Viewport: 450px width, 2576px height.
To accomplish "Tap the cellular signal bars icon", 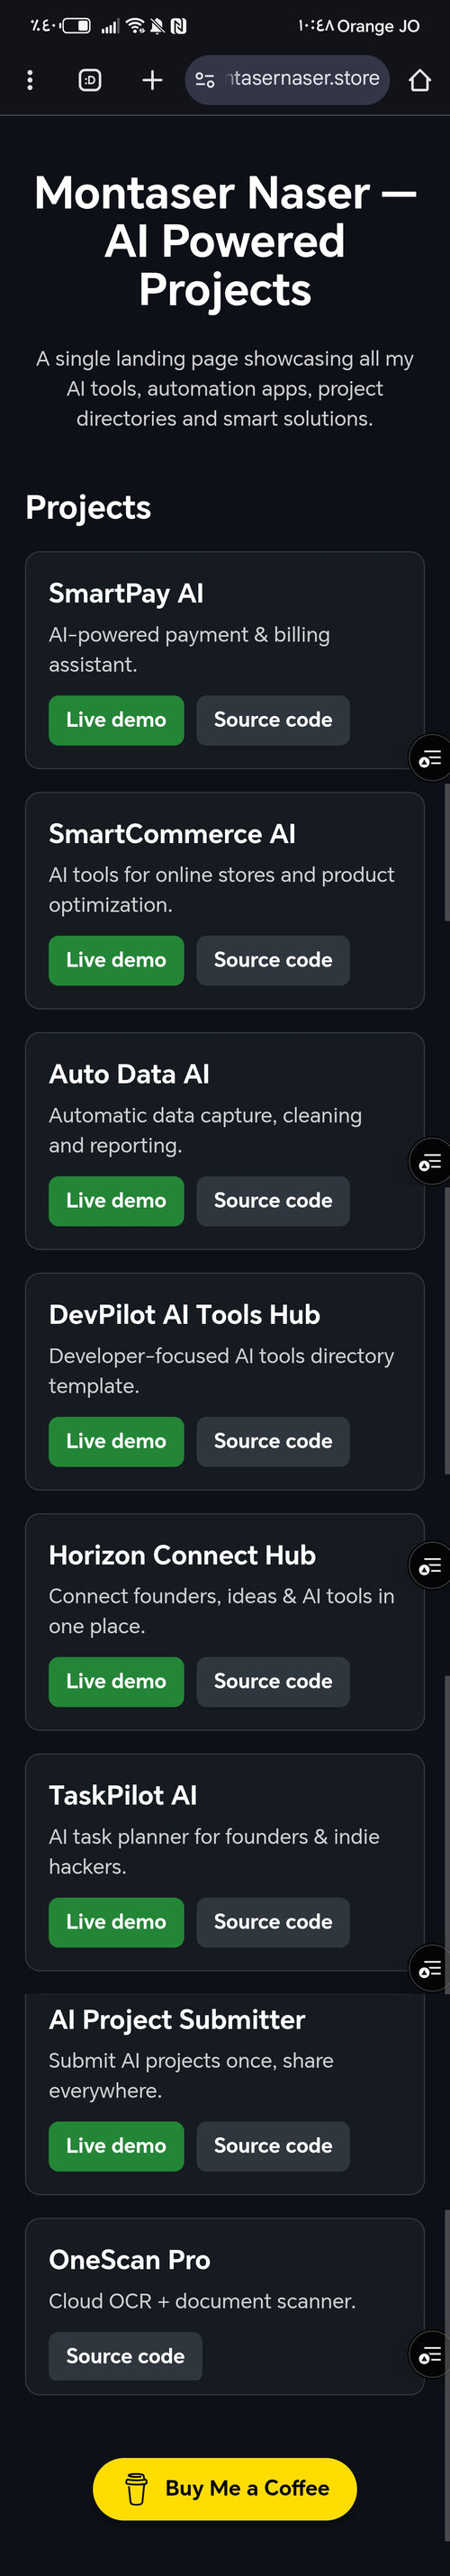I will (x=110, y=26).
